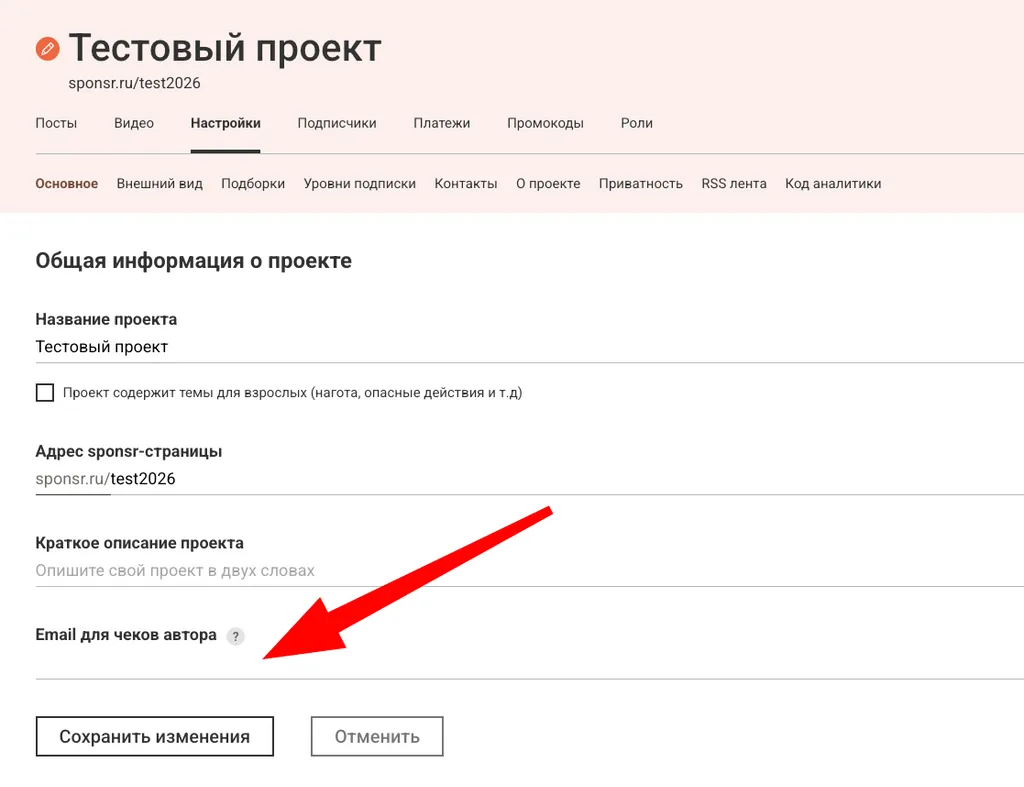
Task: Click the Отменить button
Action: (377, 736)
